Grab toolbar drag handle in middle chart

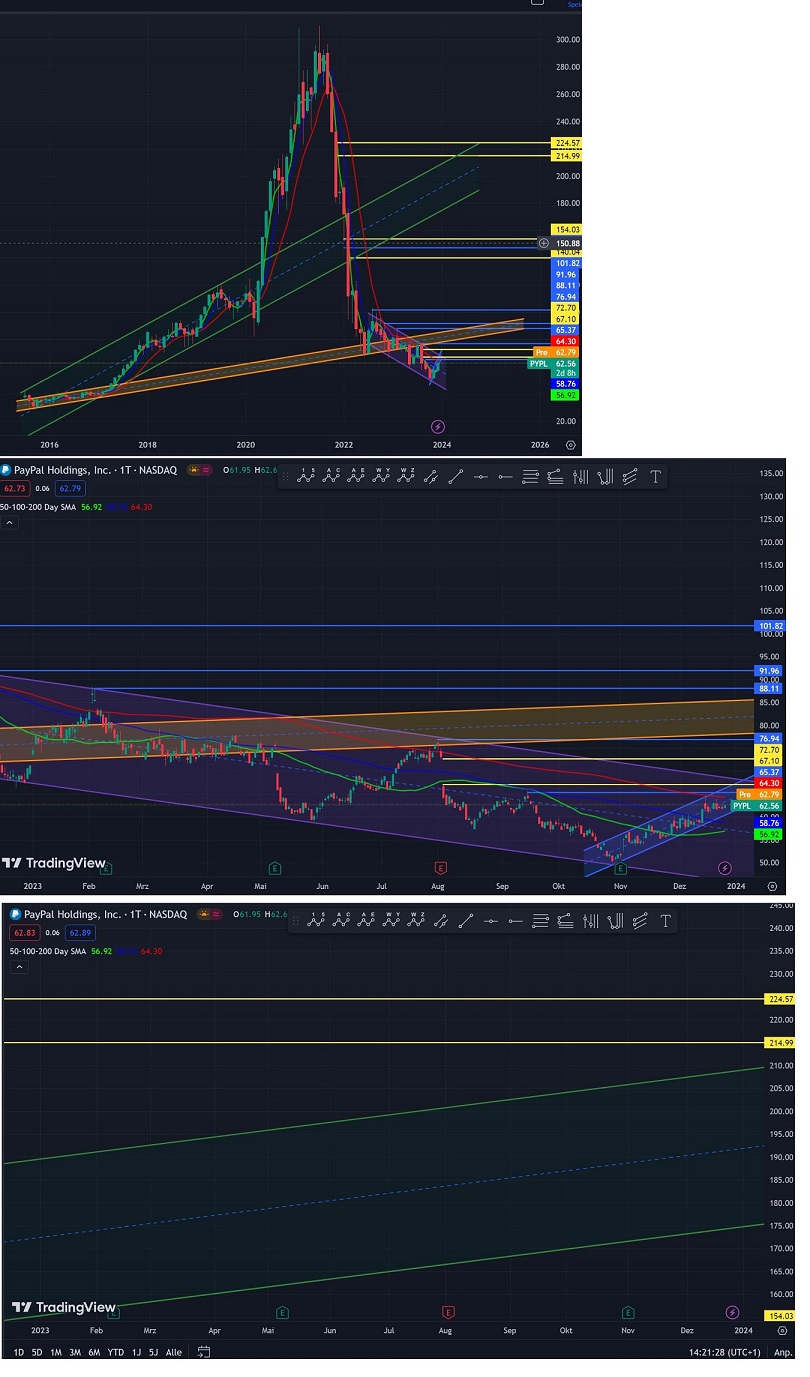point(285,477)
